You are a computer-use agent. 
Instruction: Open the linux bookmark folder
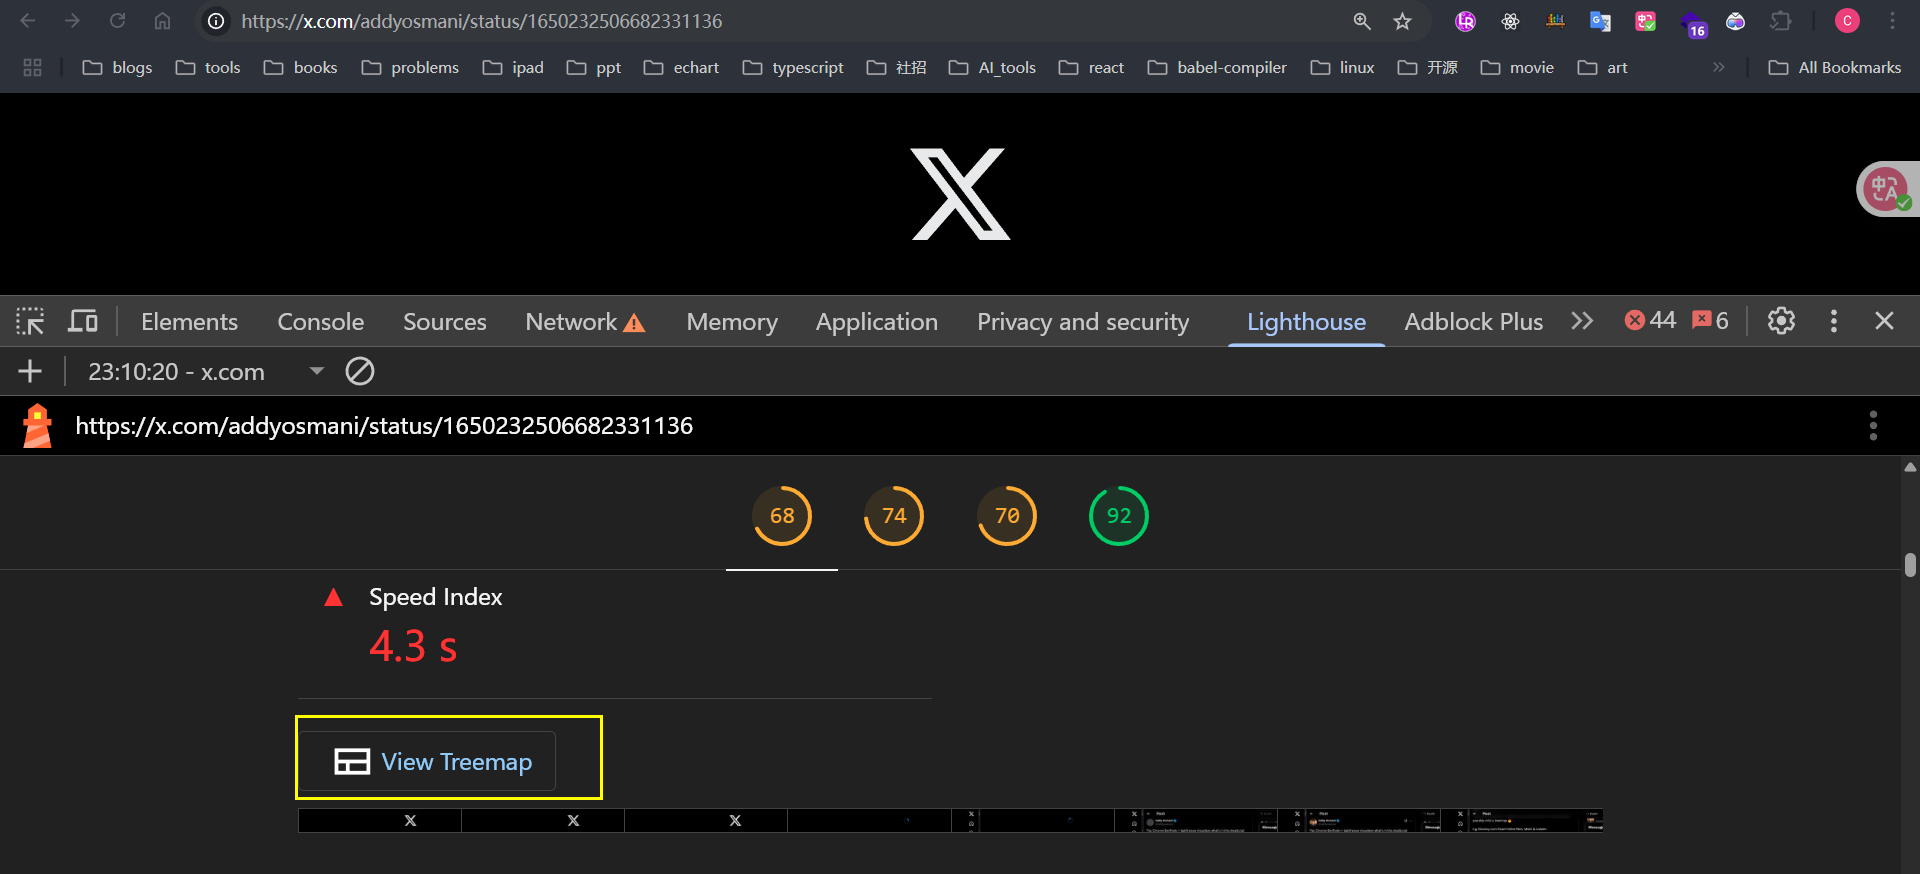point(1342,67)
